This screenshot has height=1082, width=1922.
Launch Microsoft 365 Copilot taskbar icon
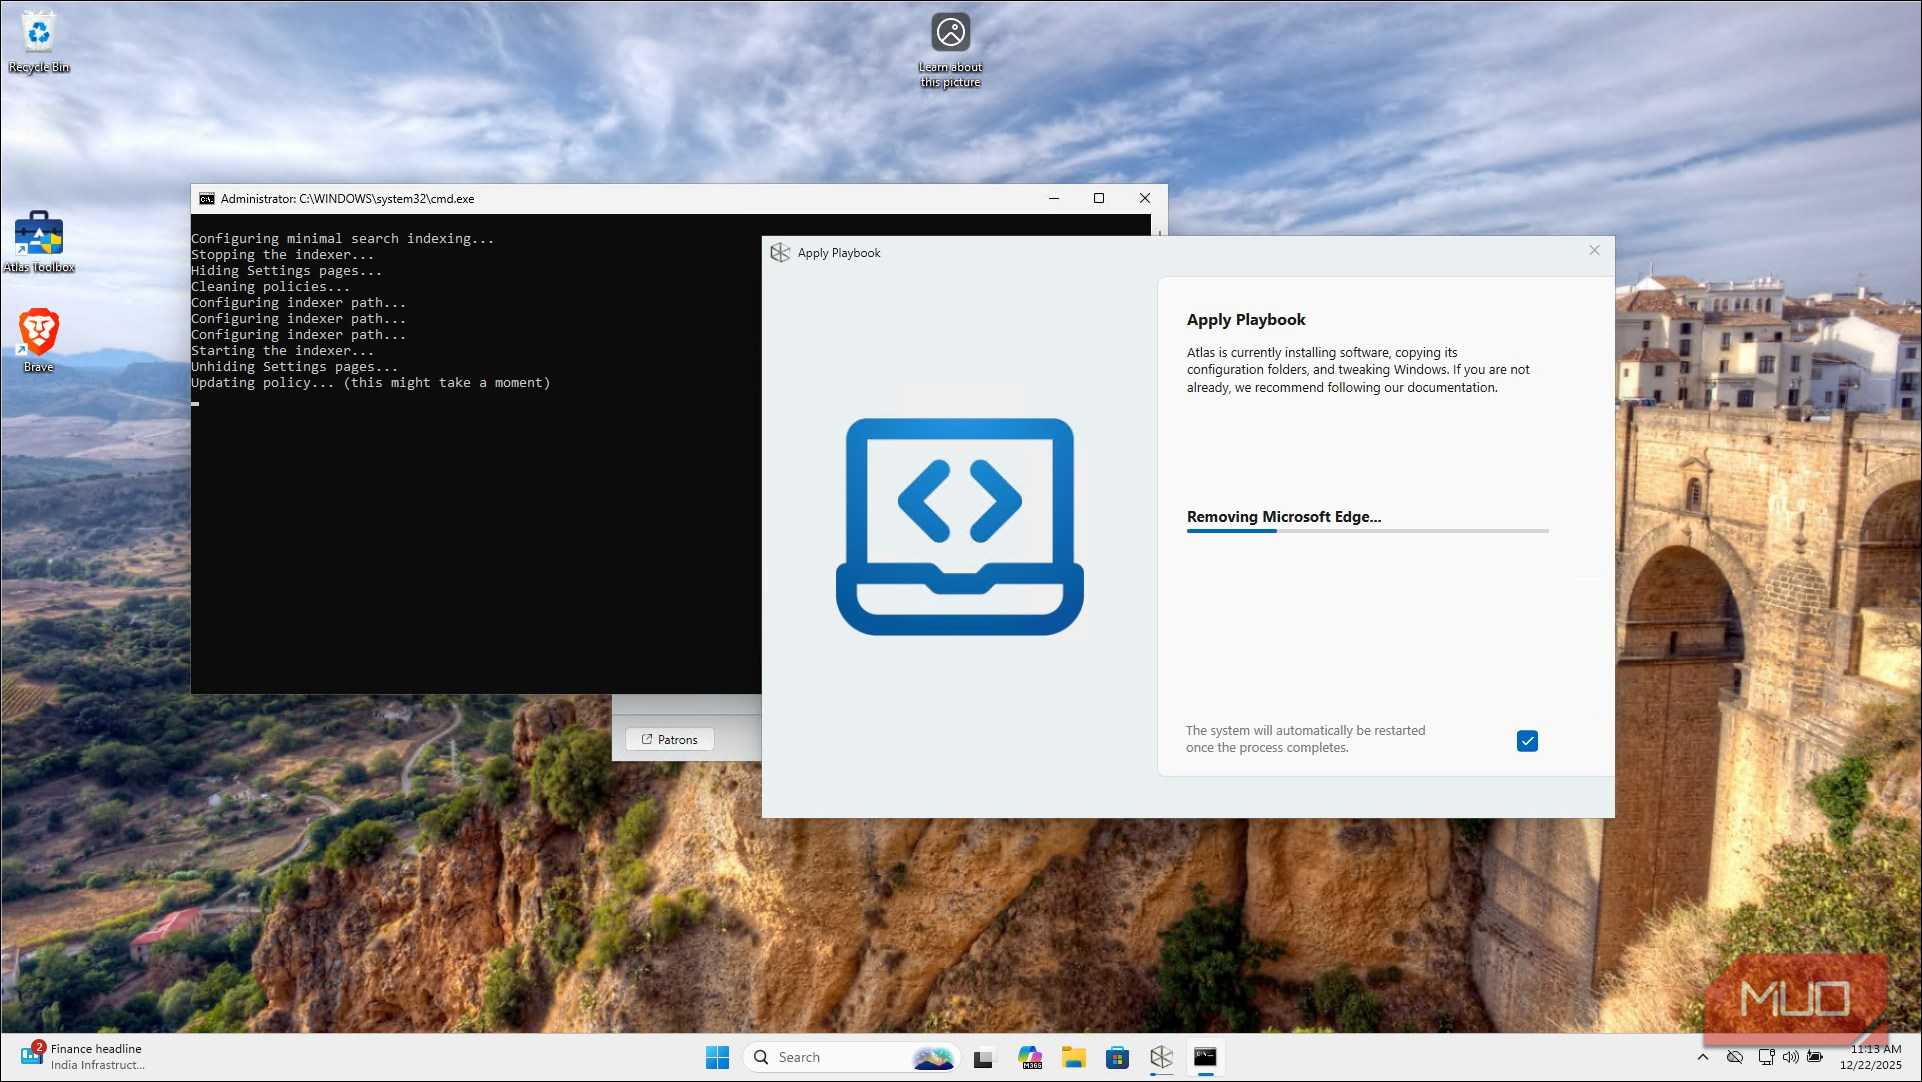(x=1030, y=1057)
